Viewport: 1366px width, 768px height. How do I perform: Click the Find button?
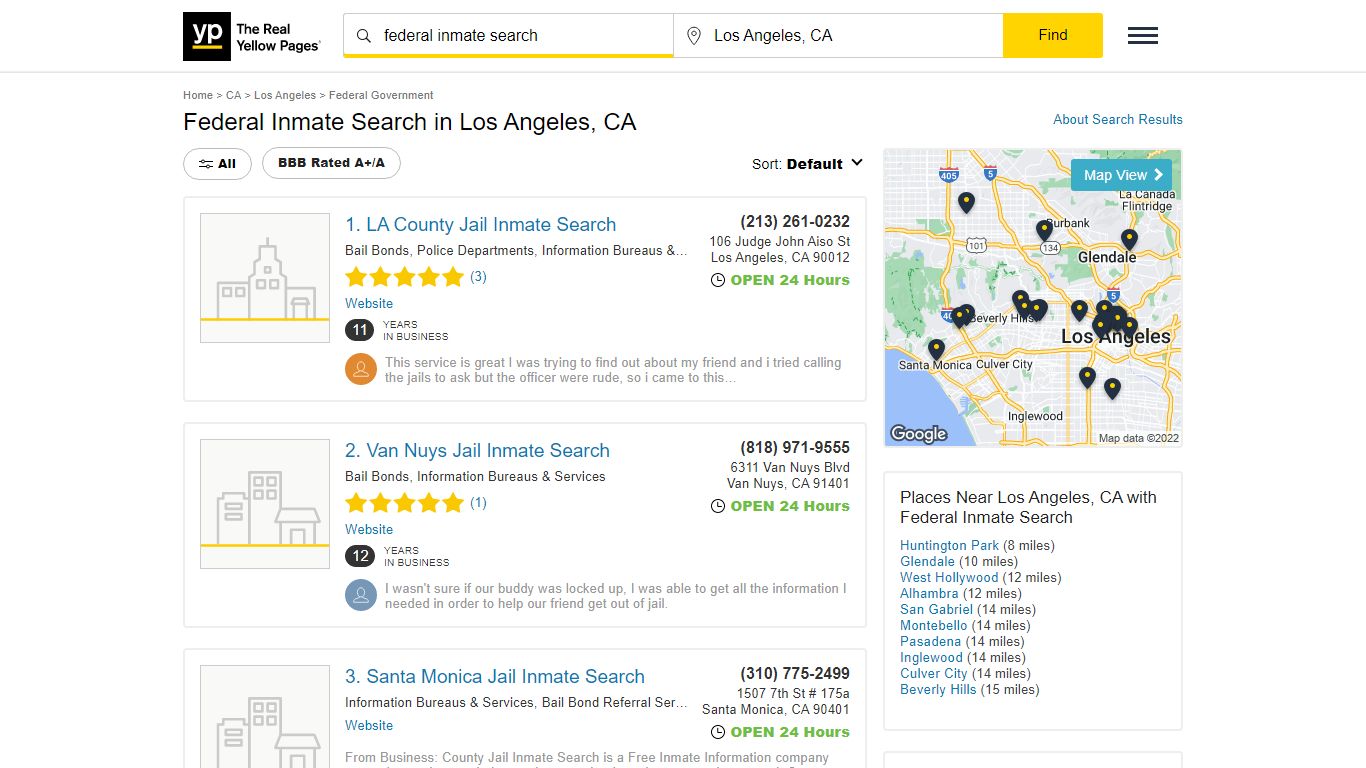(x=1053, y=35)
